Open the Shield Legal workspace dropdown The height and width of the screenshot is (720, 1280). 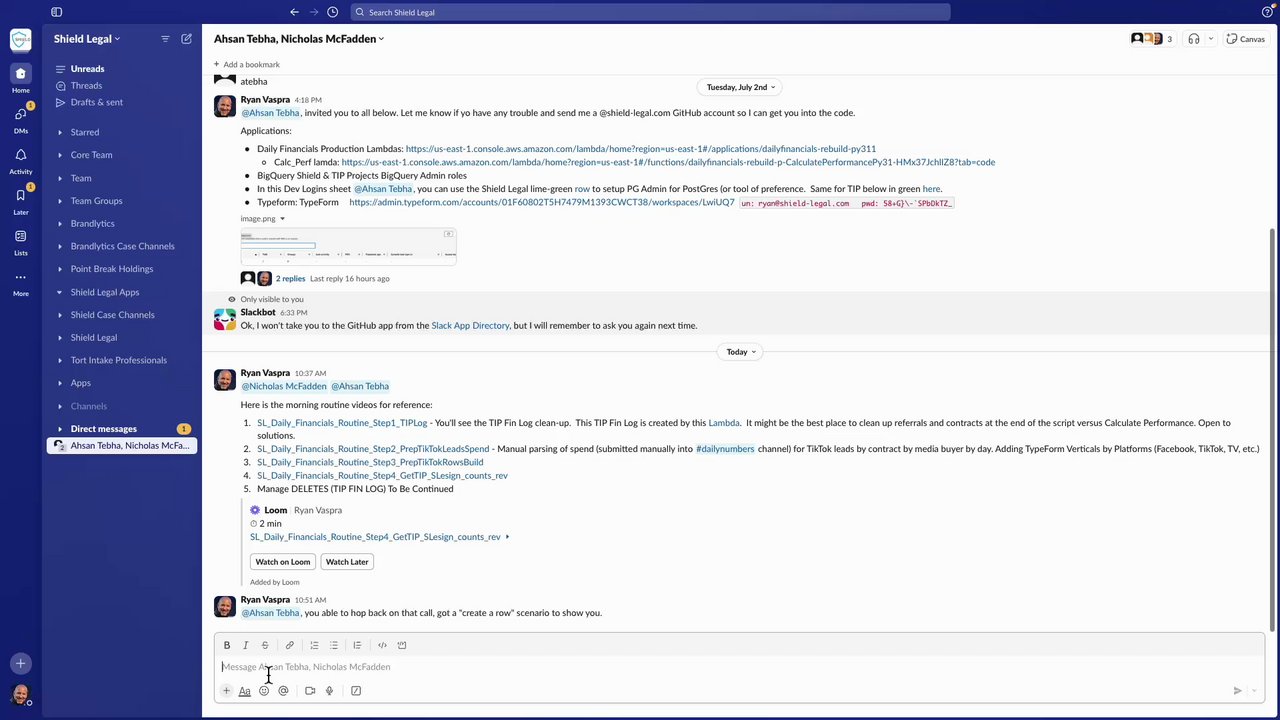[87, 39]
